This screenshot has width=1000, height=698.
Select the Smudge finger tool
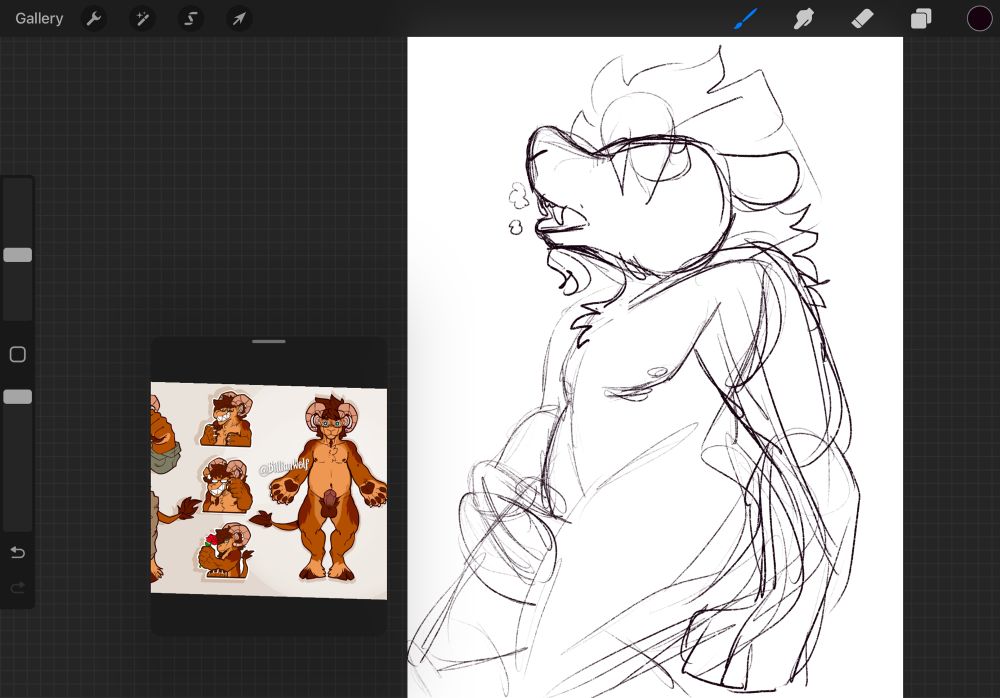[x=804, y=19]
